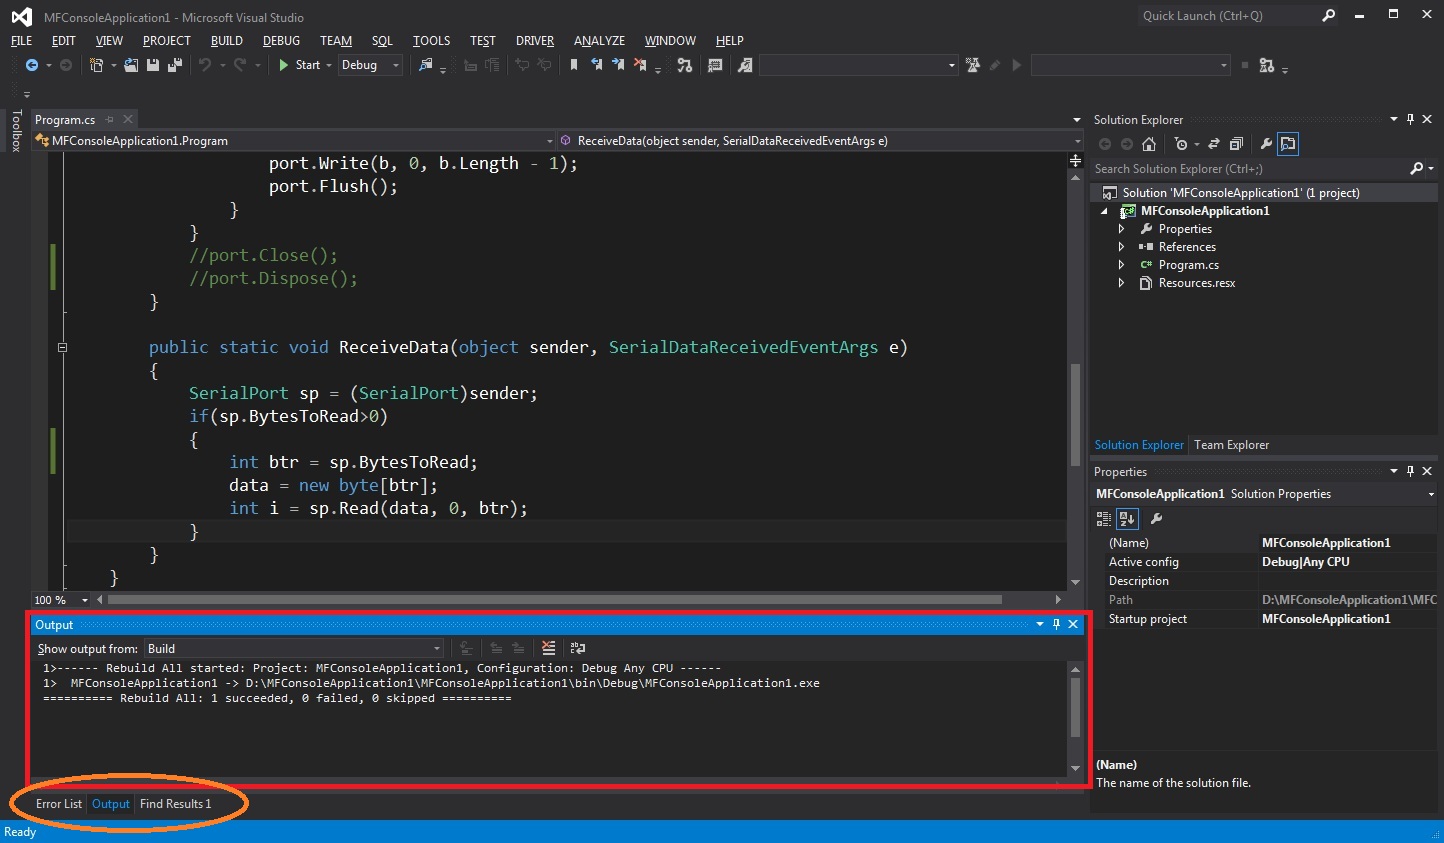The image size is (1444, 843).
Task: Toggle word wrap in Output window
Action: click(x=578, y=648)
